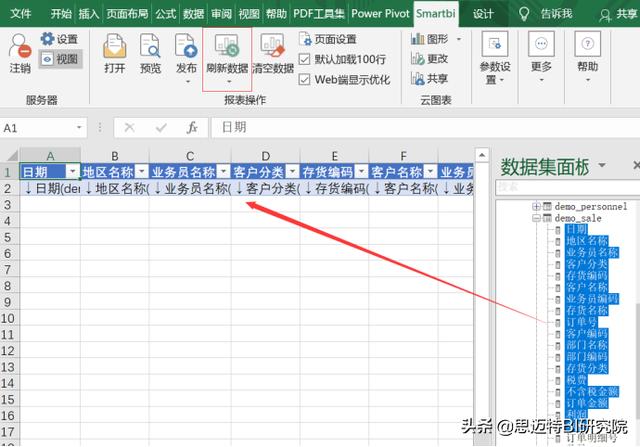640x447 pixels.
Task: Switch to the Power Pivot tab
Action: (x=380, y=13)
